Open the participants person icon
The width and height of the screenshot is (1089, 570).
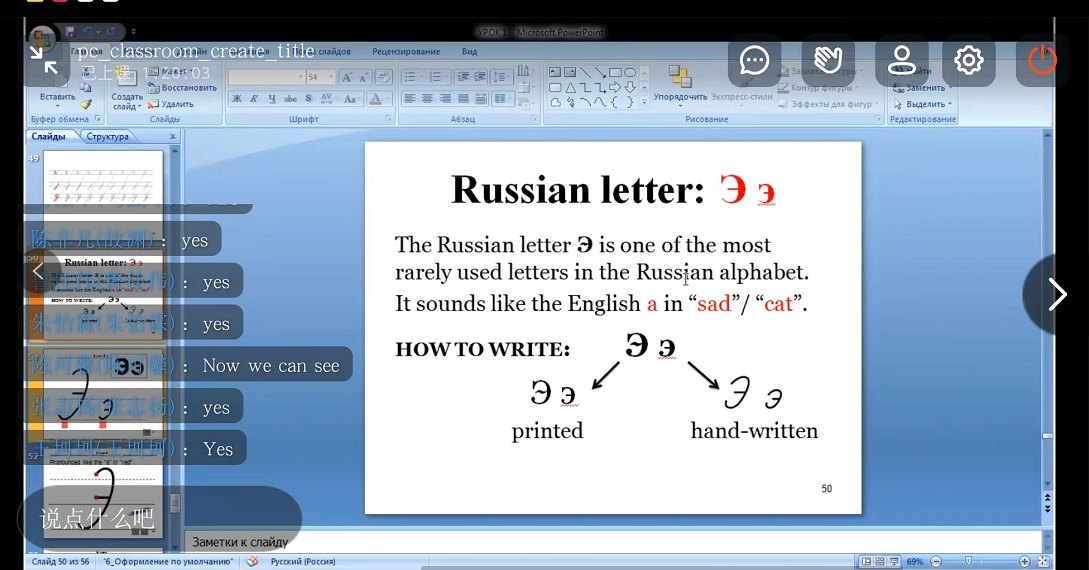[901, 60]
